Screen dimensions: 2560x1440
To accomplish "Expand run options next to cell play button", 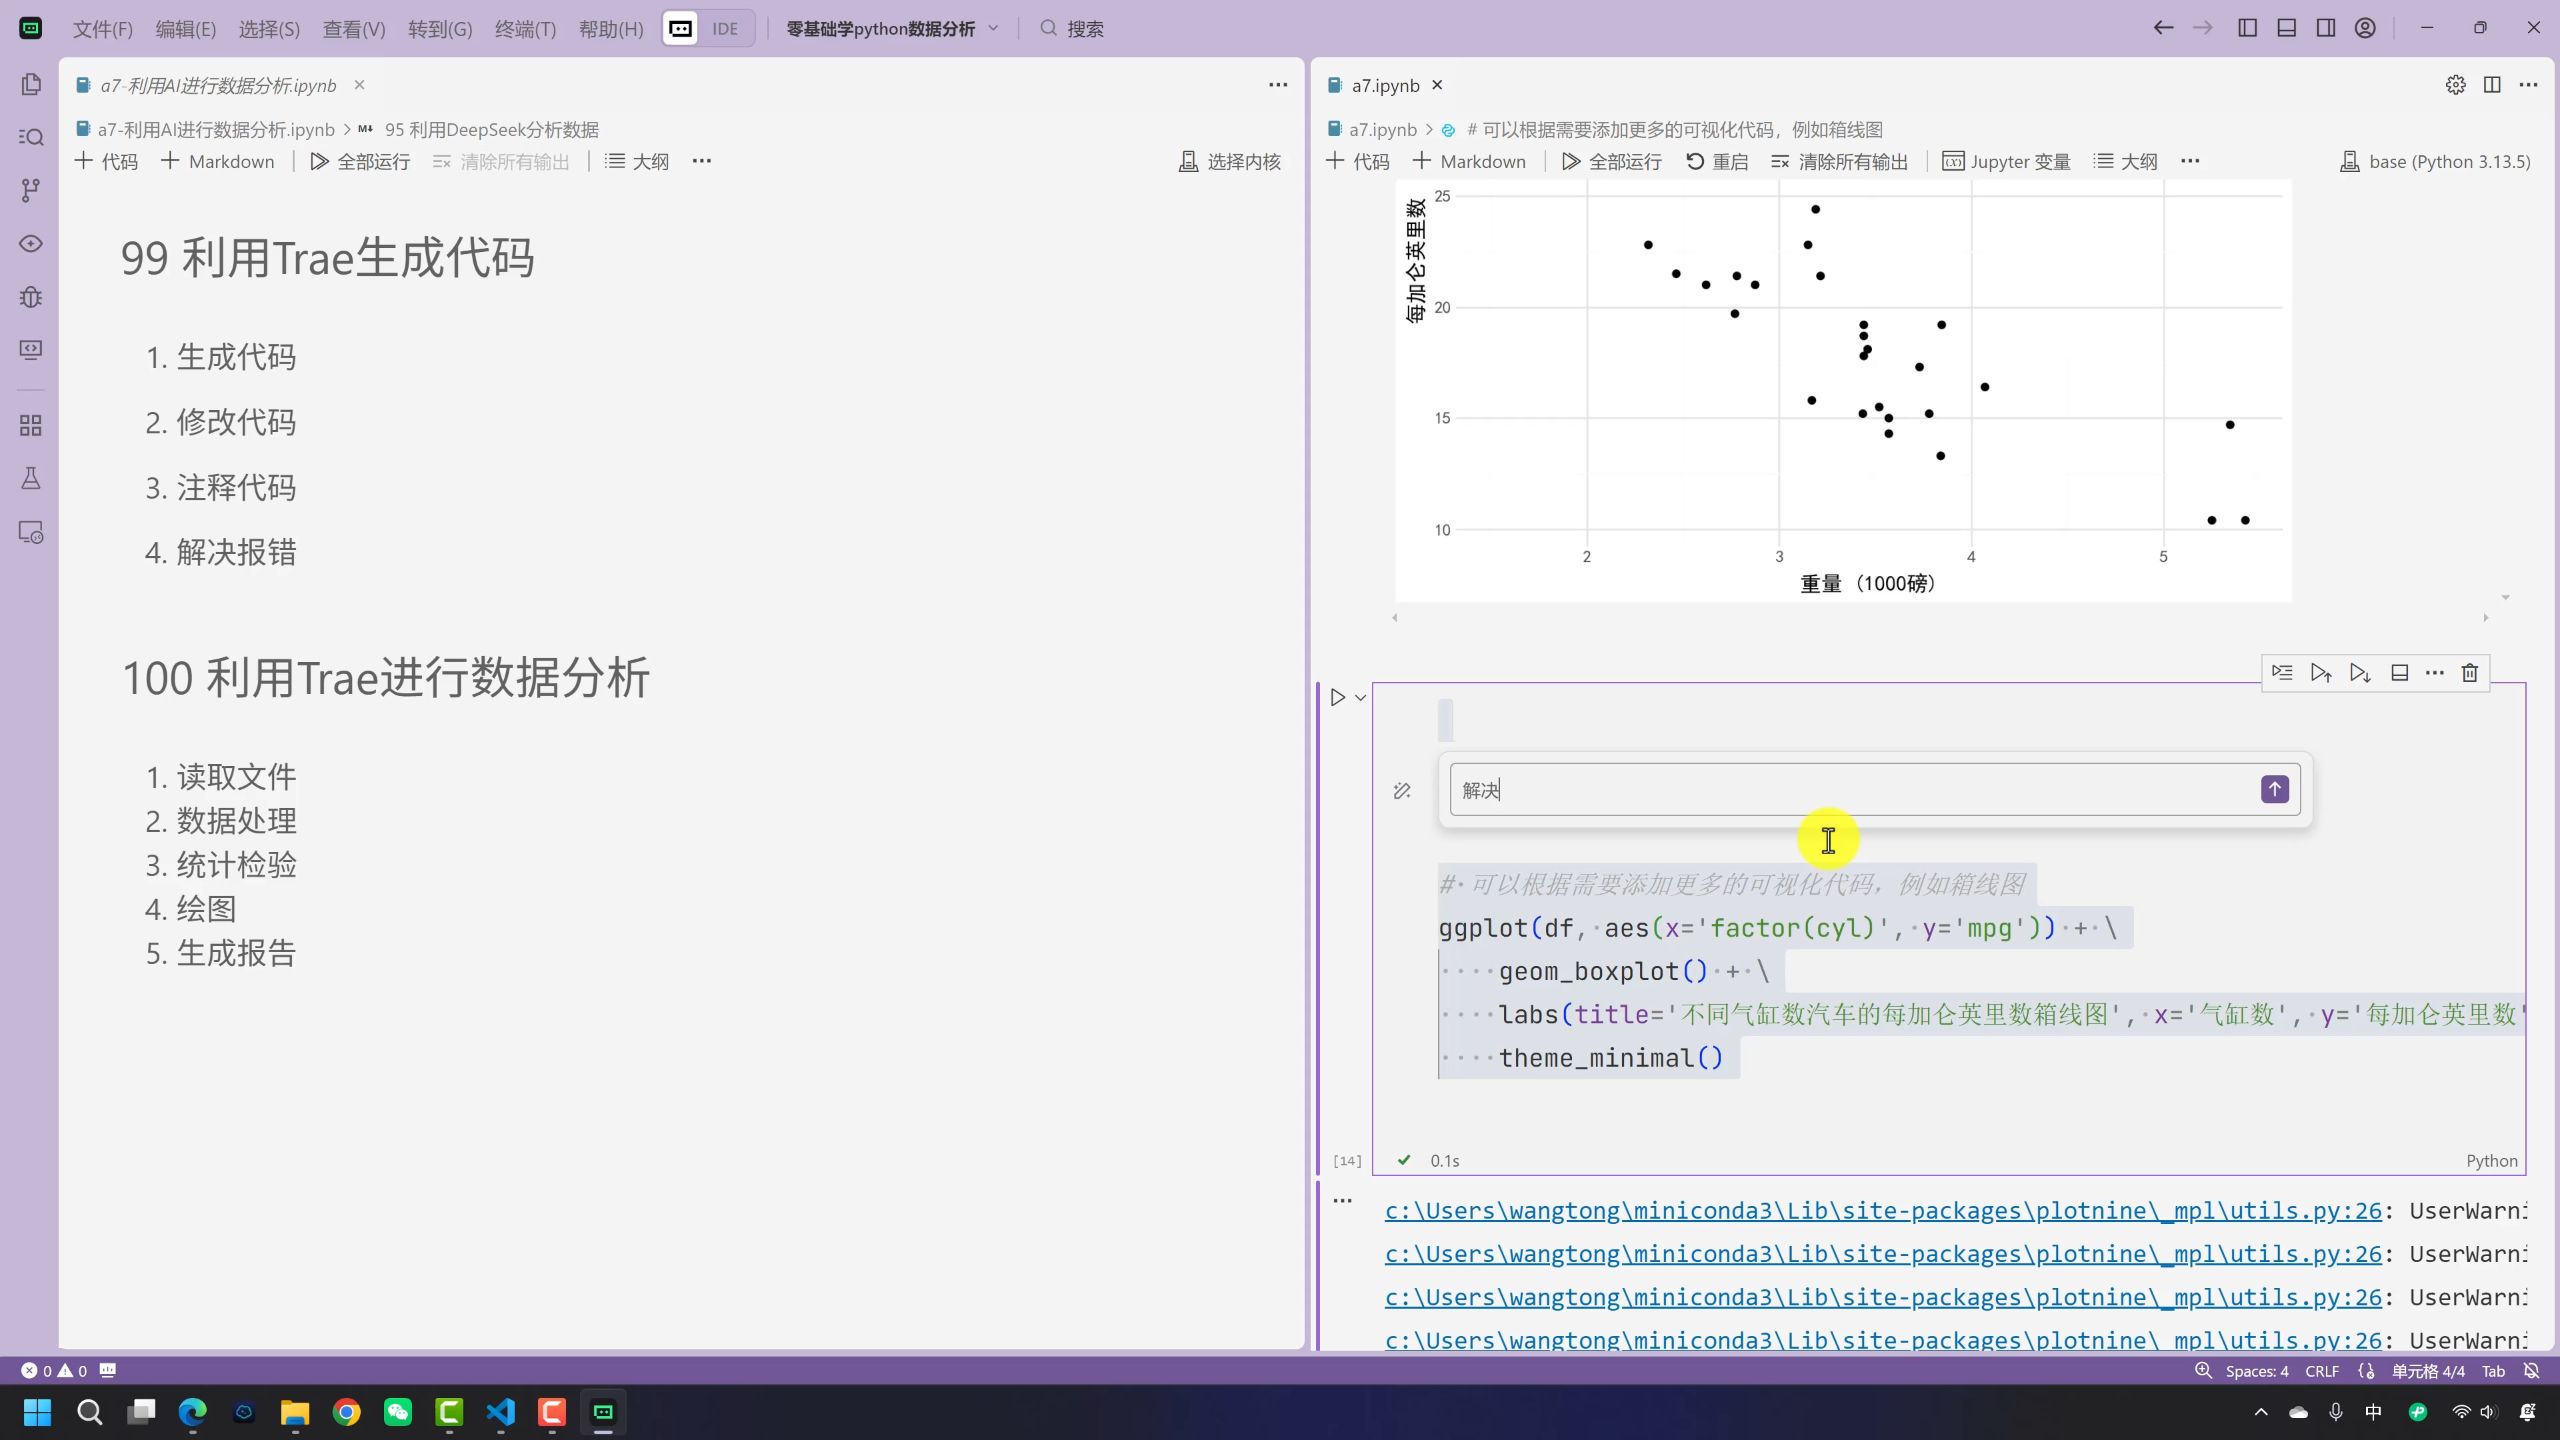I will 1360,698.
